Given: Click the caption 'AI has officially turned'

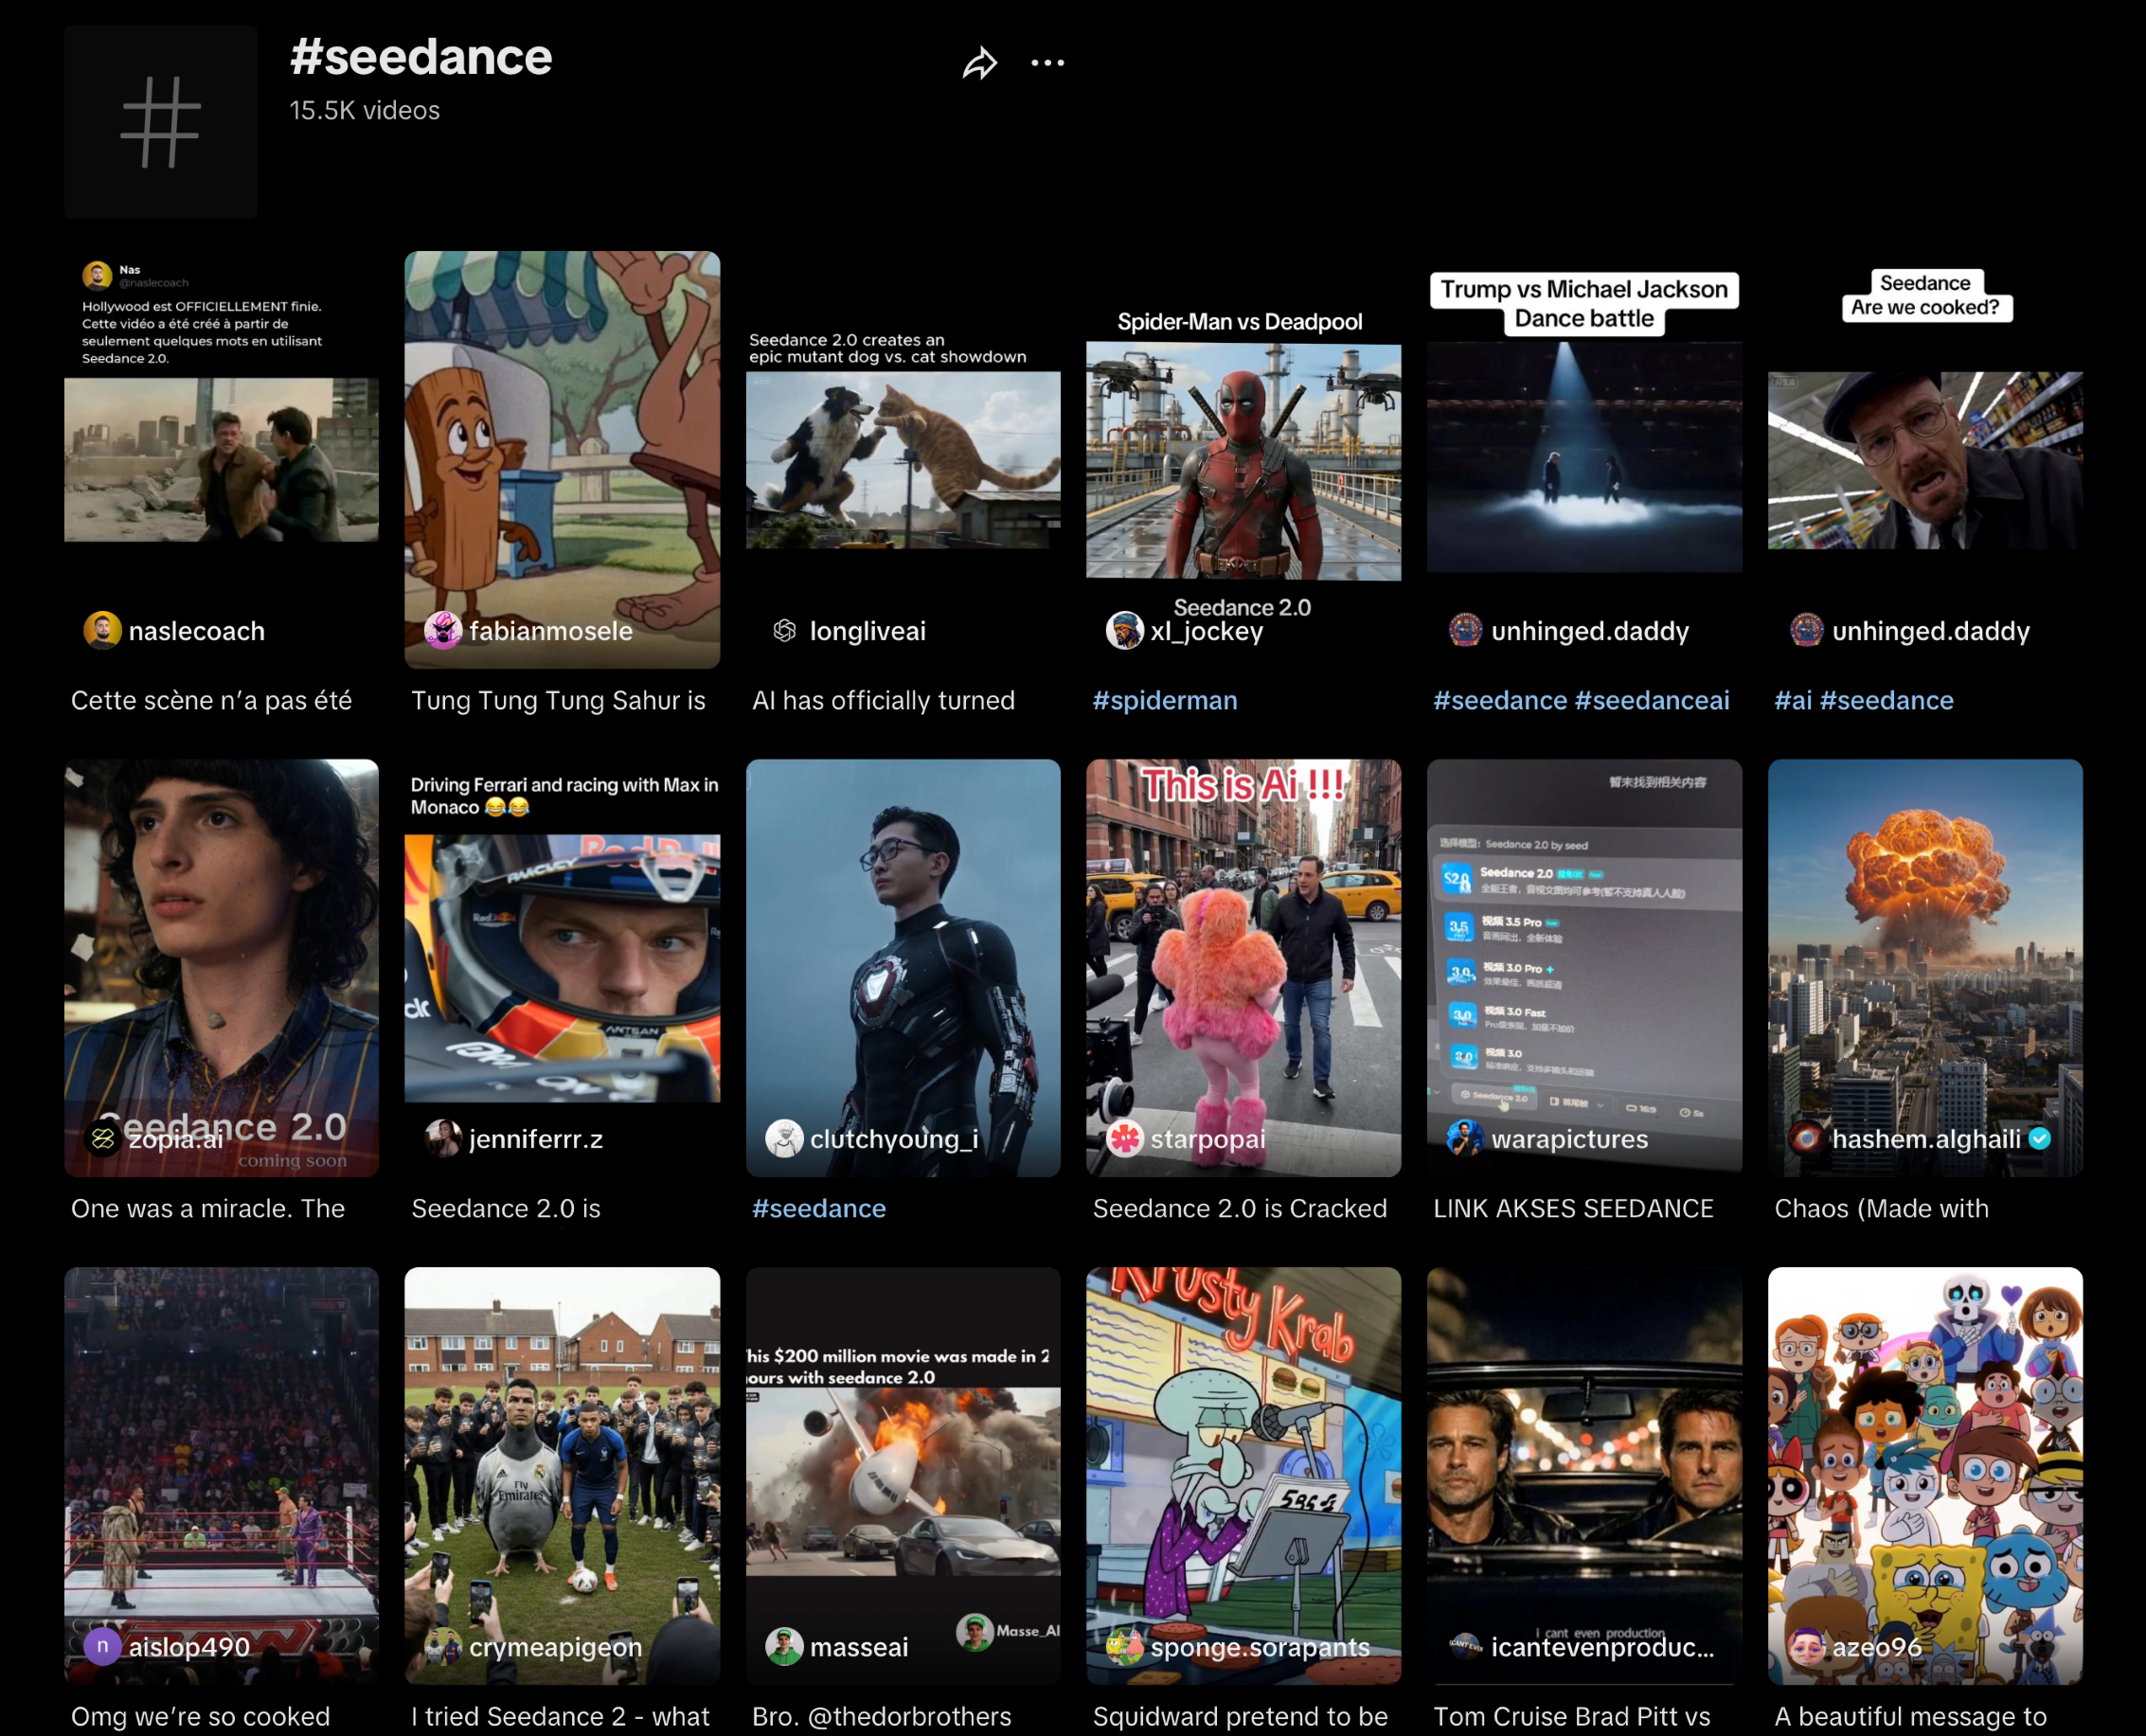Looking at the screenshot, I should click(883, 701).
